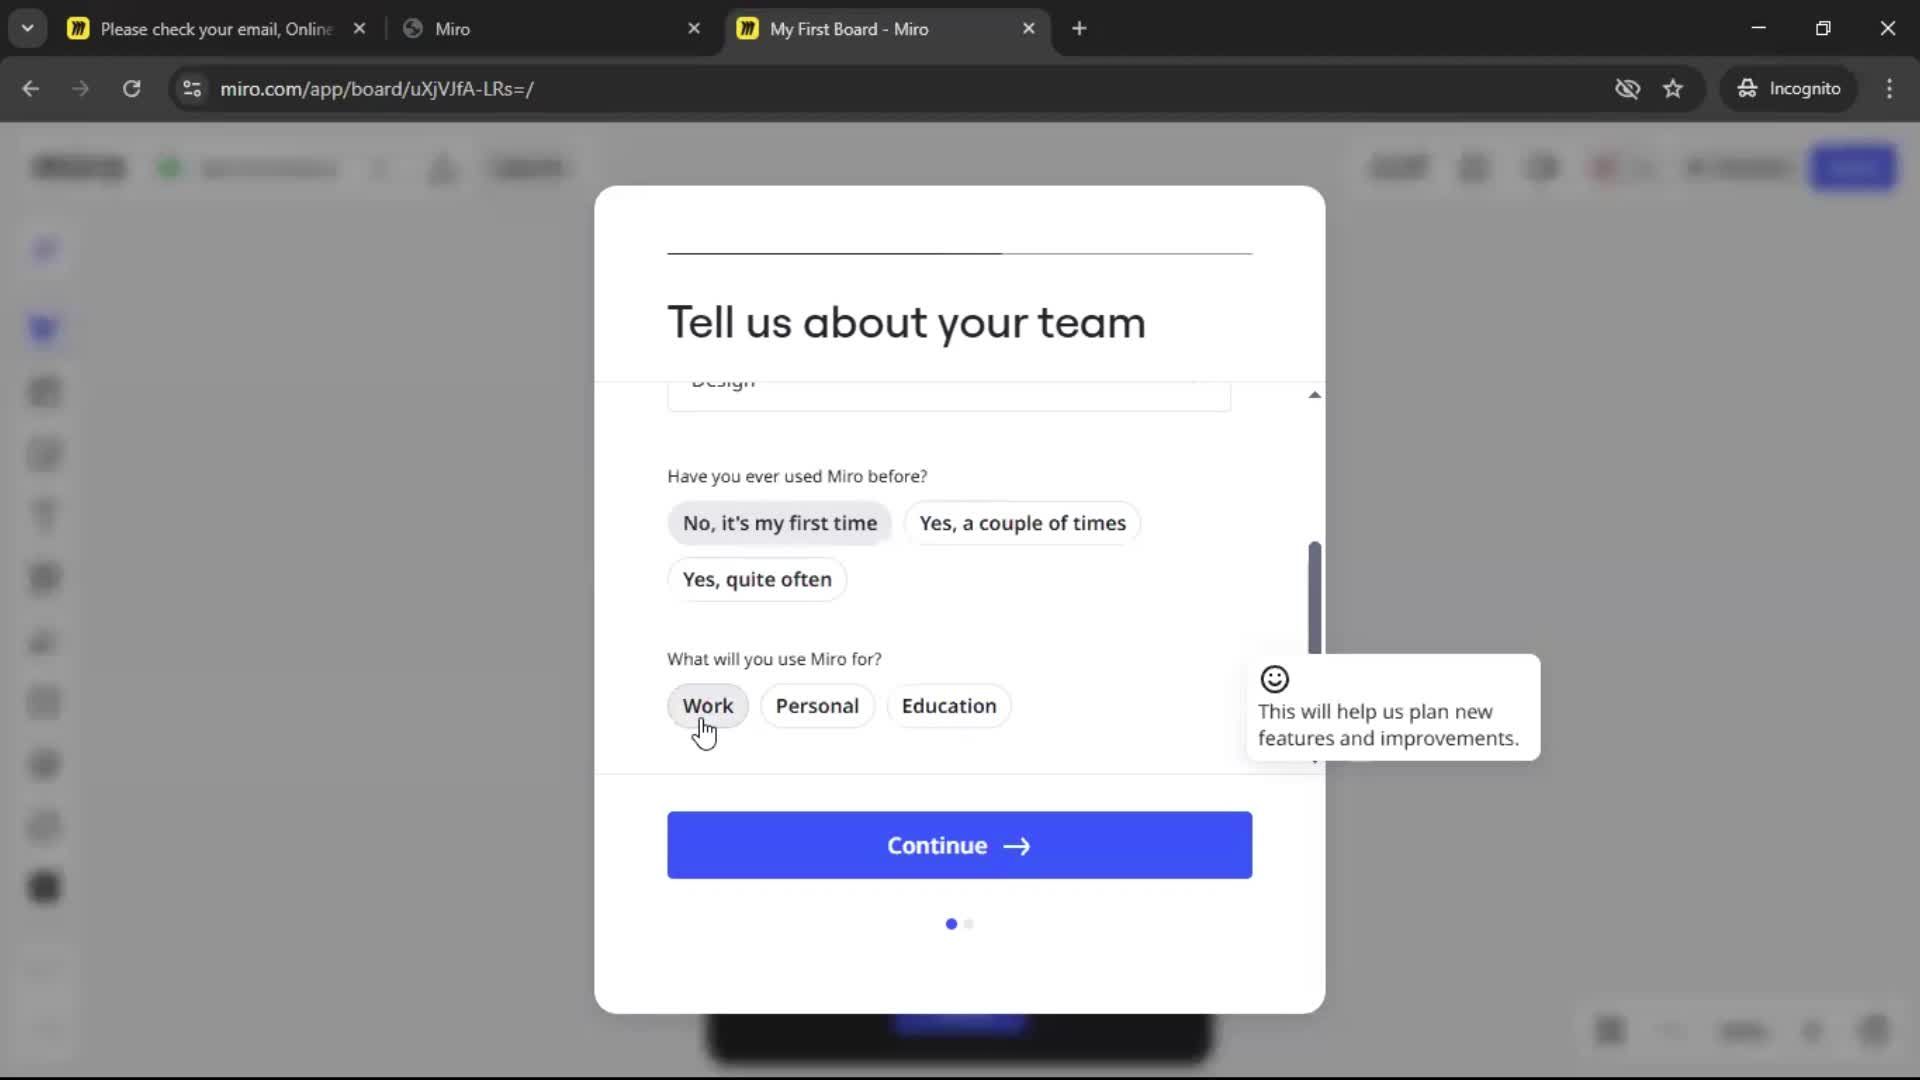Close the 'Please check your email' tab
Viewport: 1920px width, 1080px height.
tap(359, 29)
